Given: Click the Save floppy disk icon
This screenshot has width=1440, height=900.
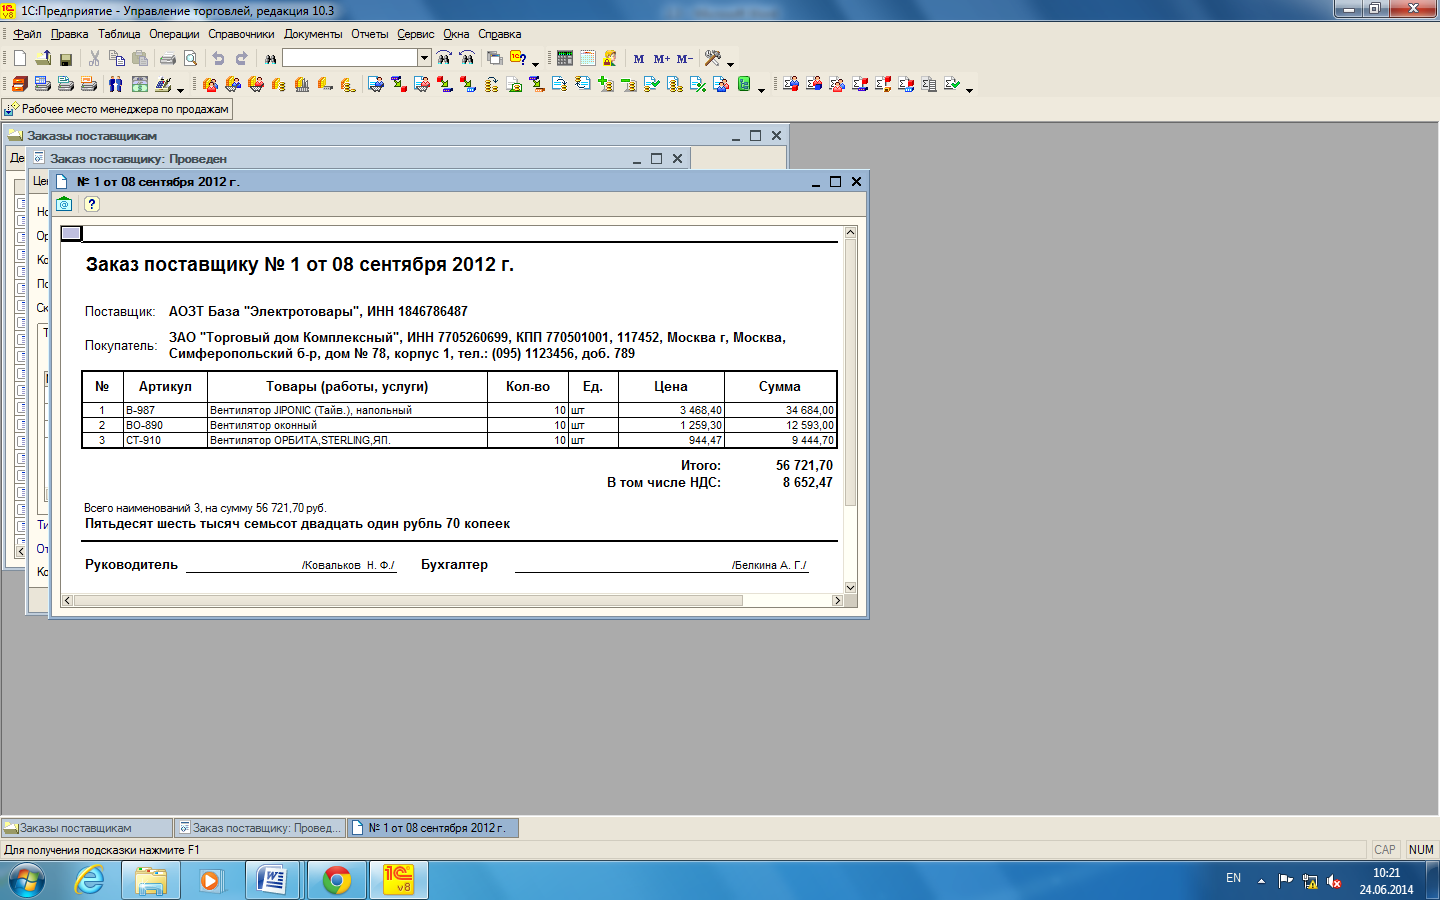Looking at the screenshot, I should pos(66,59).
